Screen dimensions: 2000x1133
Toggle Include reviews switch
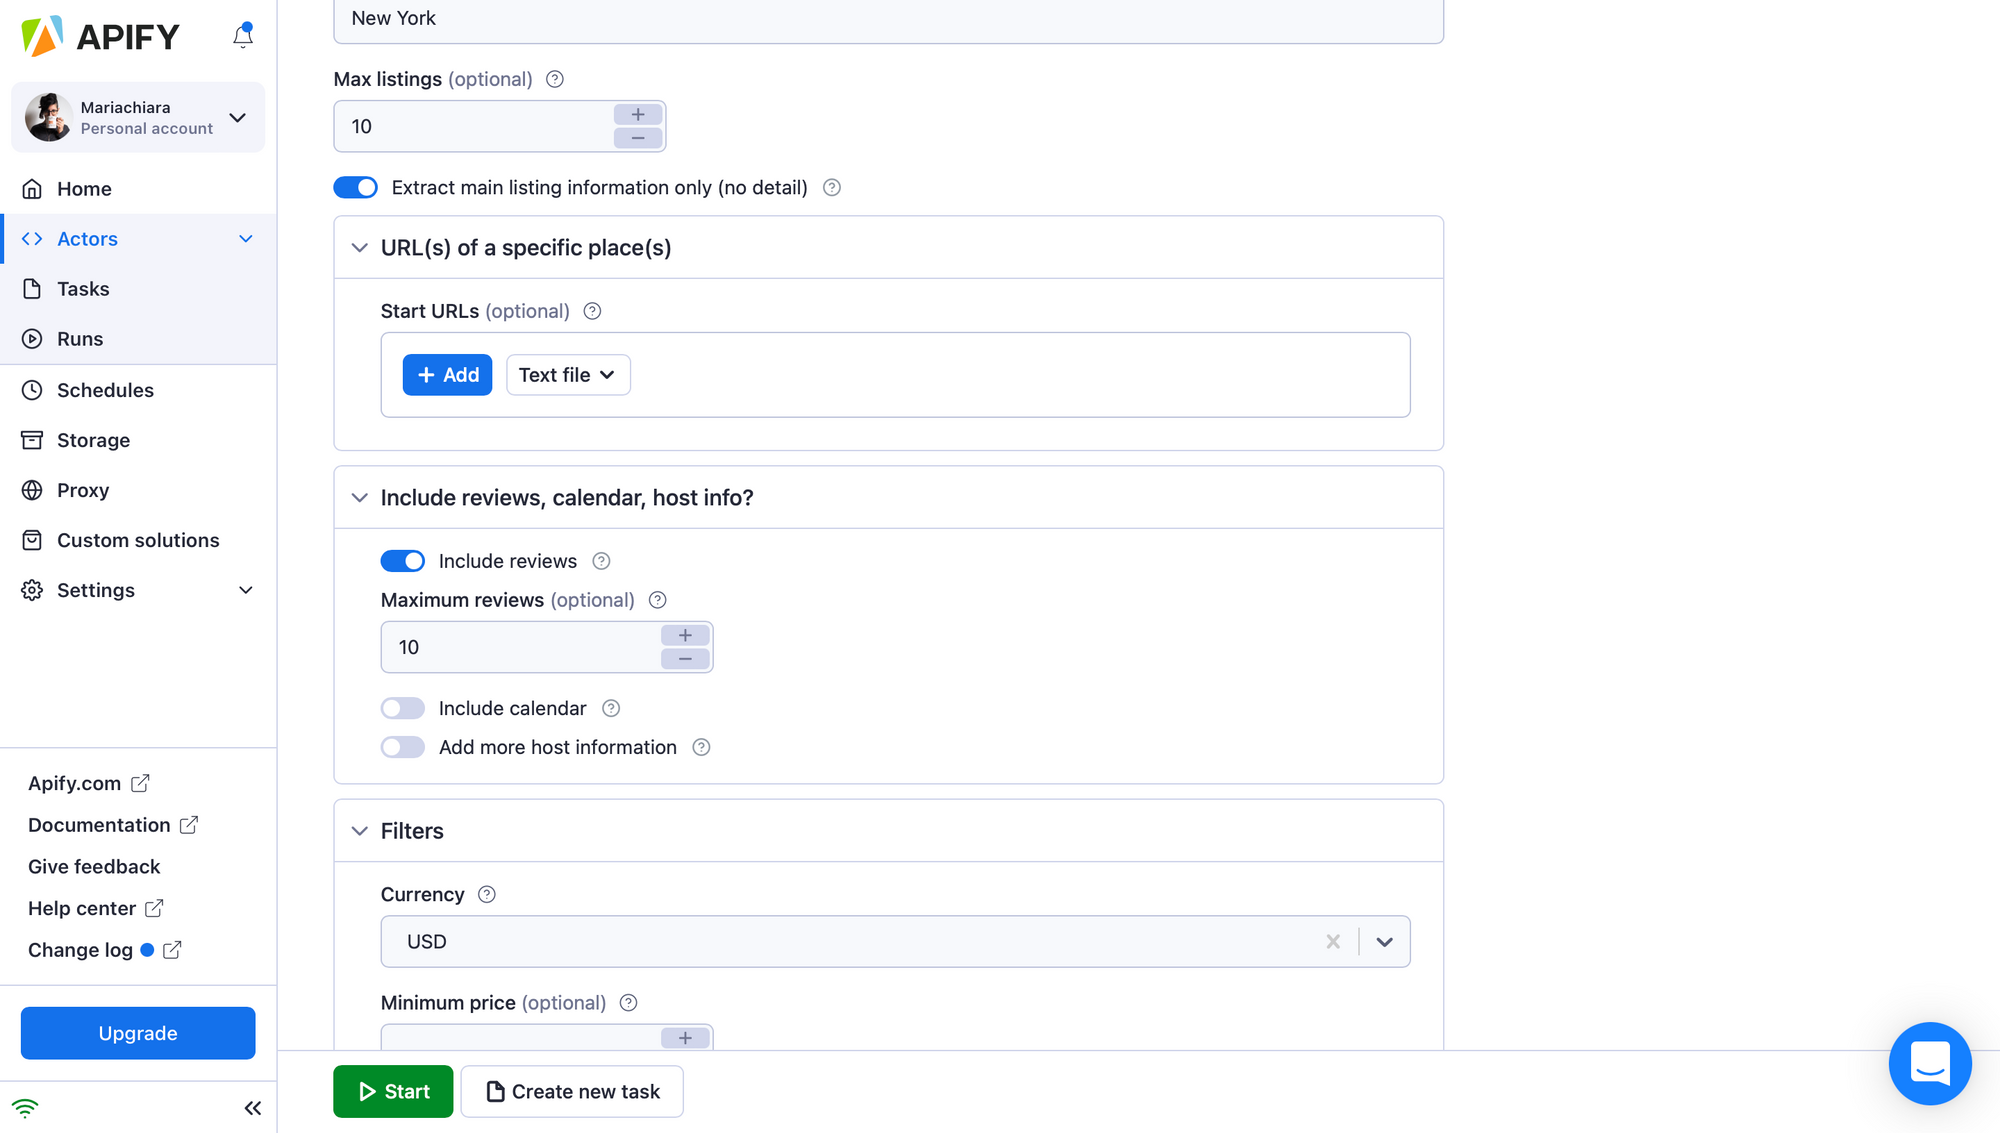pyautogui.click(x=403, y=561)
